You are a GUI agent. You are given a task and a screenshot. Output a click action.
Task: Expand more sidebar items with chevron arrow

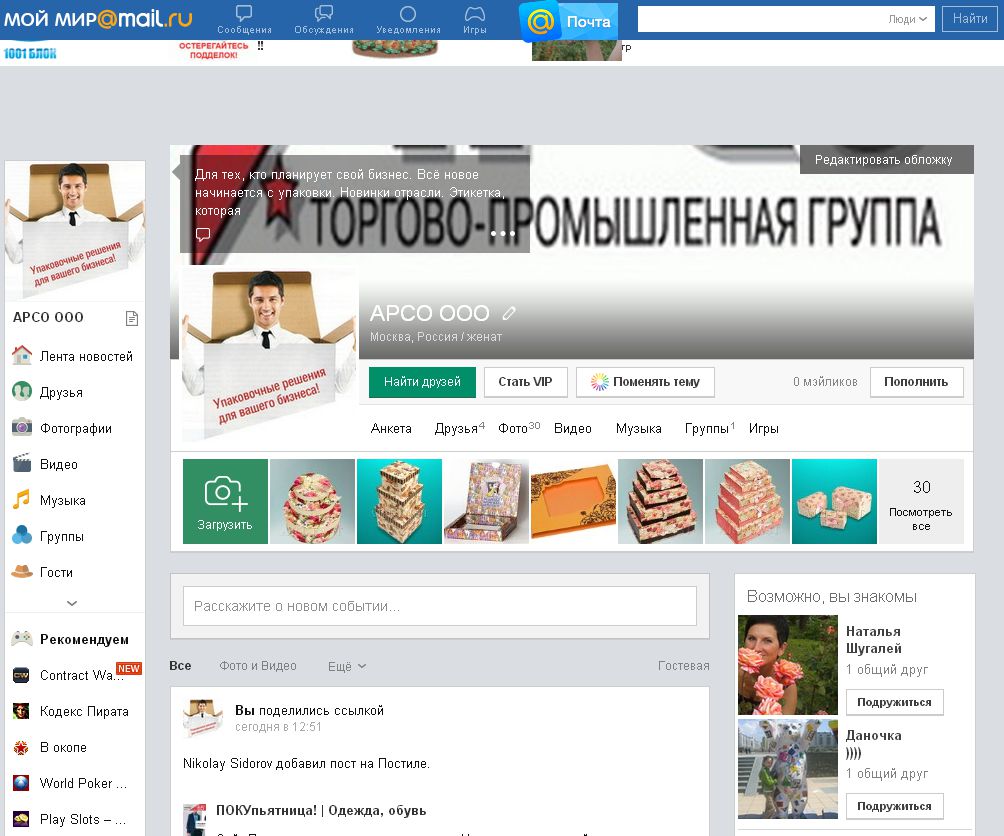pos(72,603)
